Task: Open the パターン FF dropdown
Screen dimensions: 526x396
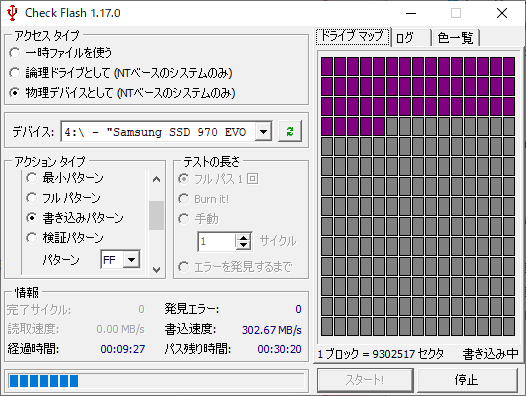Action: tap(132, 259)
